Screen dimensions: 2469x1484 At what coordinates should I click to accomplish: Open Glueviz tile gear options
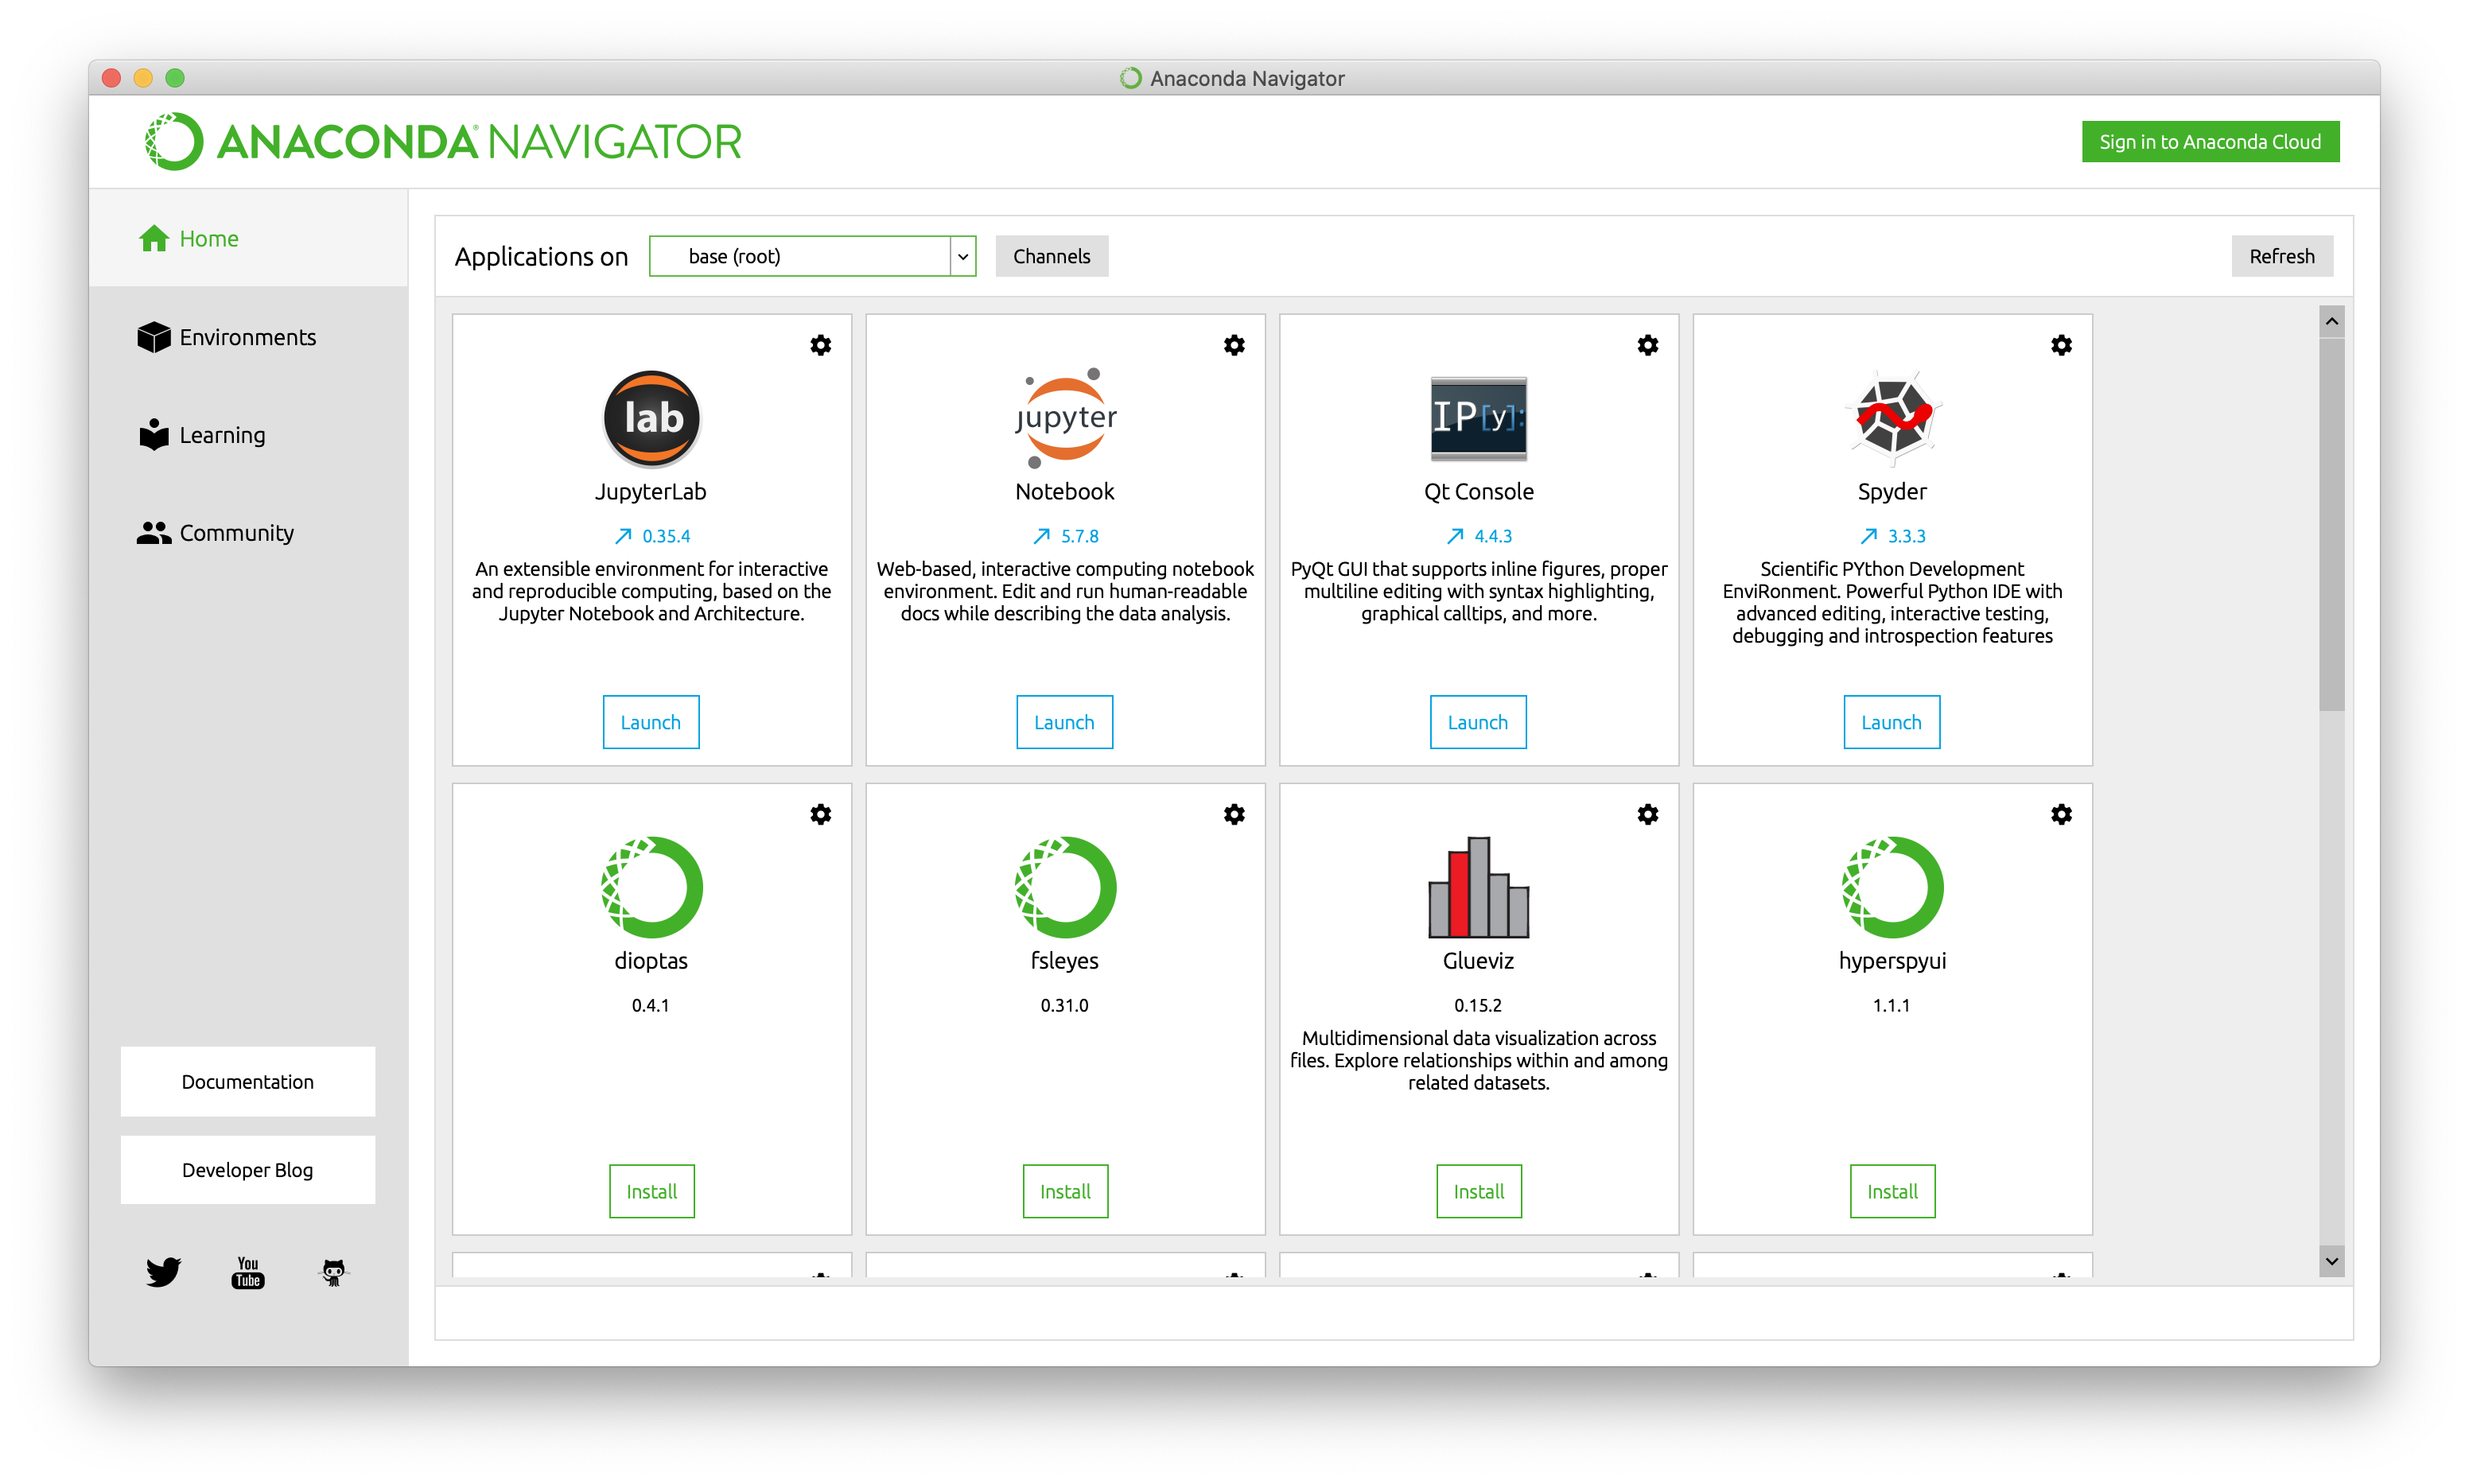1647,814
